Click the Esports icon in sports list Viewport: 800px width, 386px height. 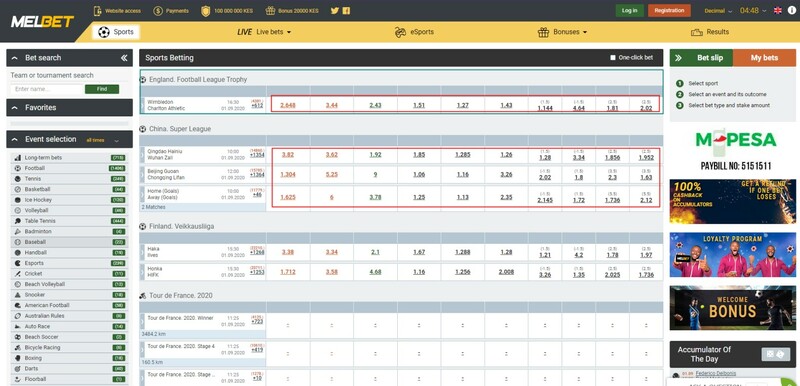pyautogui.click(x=18, y=263)
